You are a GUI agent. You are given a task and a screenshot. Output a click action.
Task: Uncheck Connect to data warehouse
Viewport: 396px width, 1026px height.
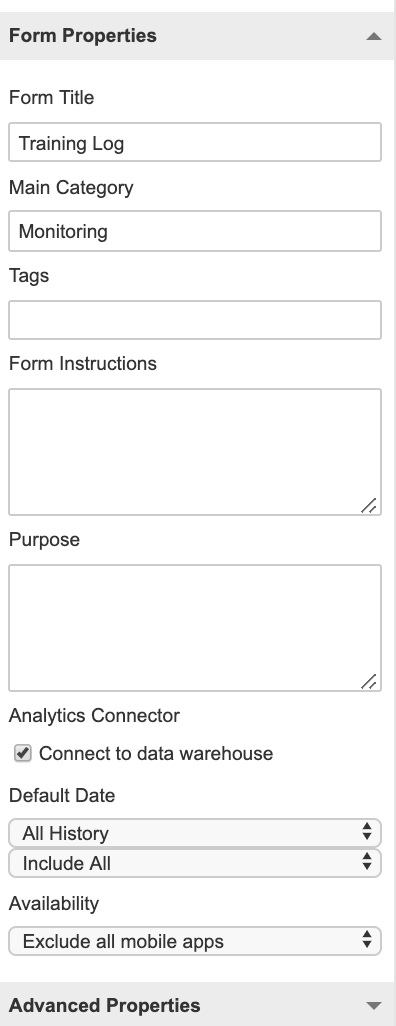click(23, 753)
